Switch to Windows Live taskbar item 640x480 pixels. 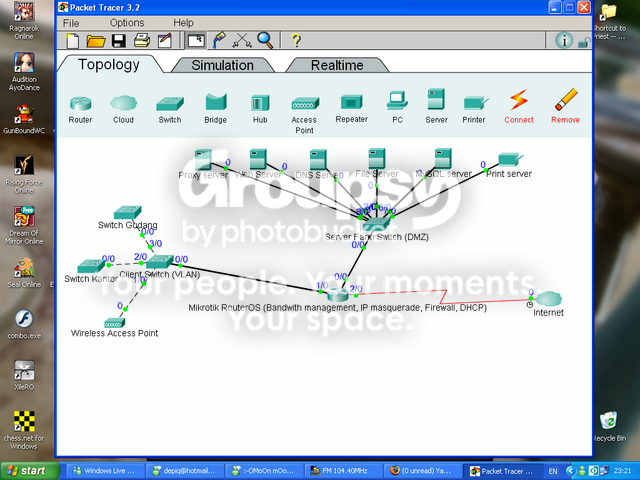point(104,471)
